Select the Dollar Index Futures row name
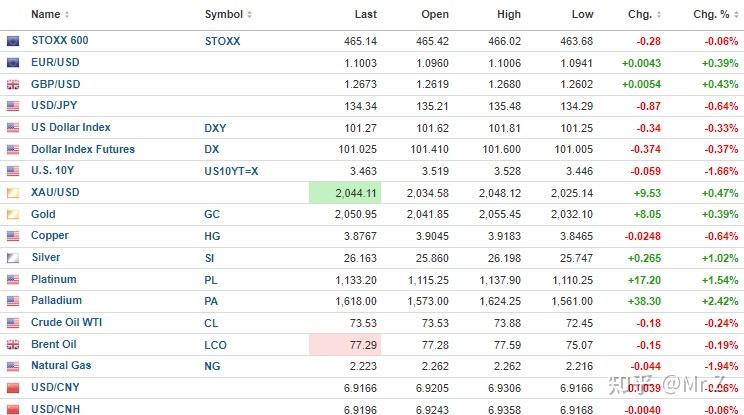Viewport: 744px width, 415px height. click(x=83, y=149)
